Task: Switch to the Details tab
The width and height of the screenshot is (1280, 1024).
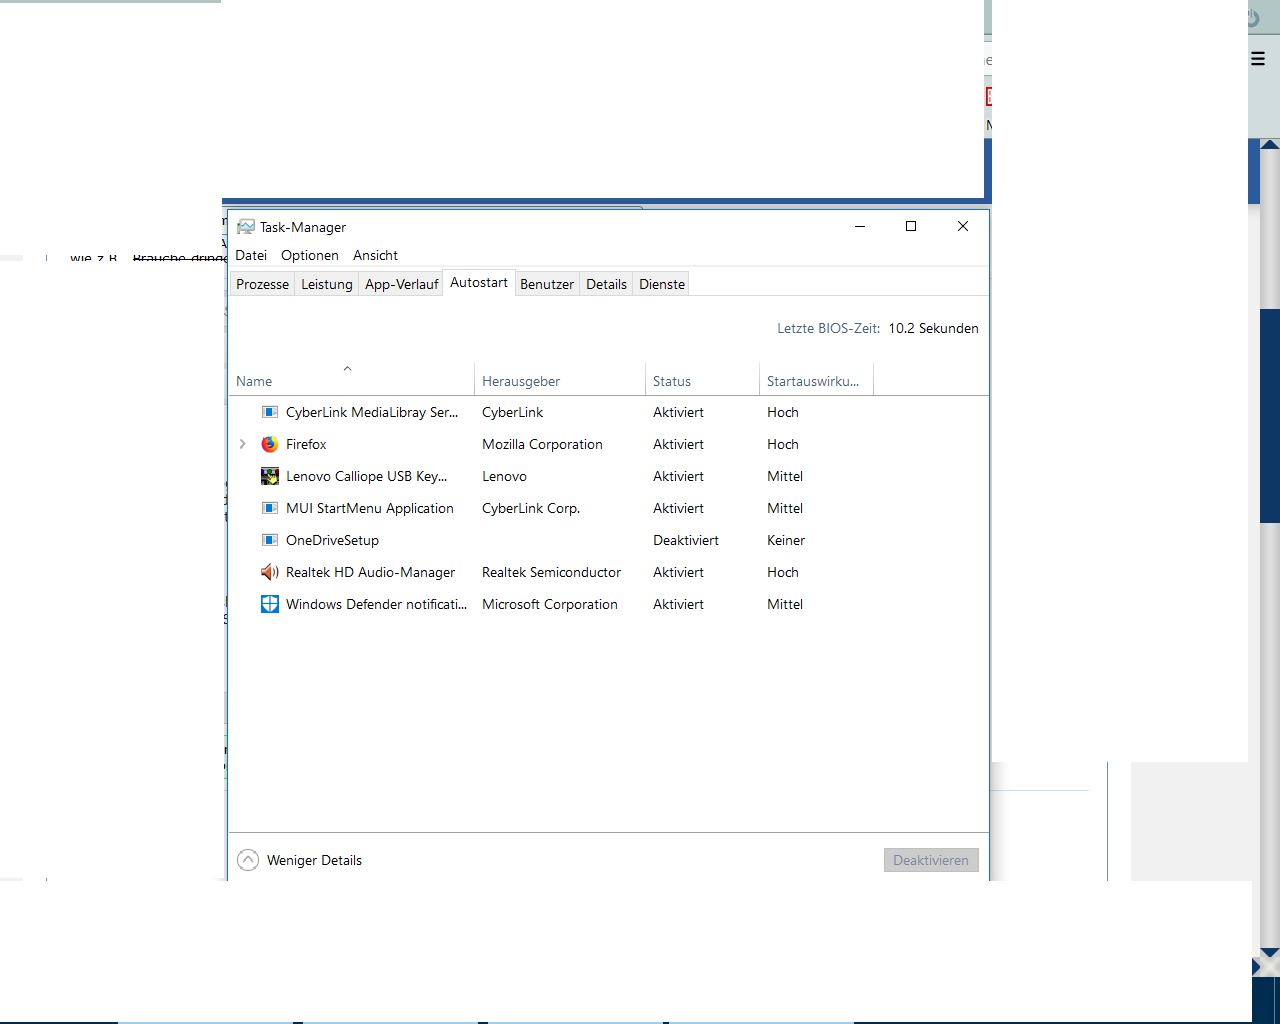Action: [606, 284]
